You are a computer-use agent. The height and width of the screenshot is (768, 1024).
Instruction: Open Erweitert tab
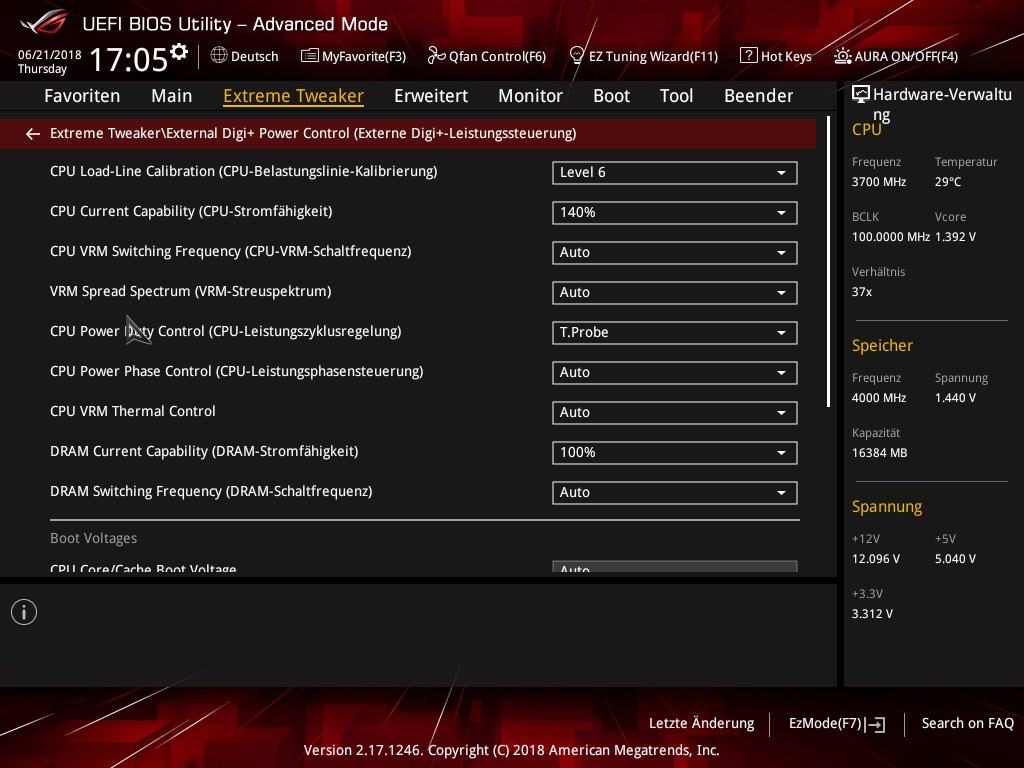coord(431,96)
